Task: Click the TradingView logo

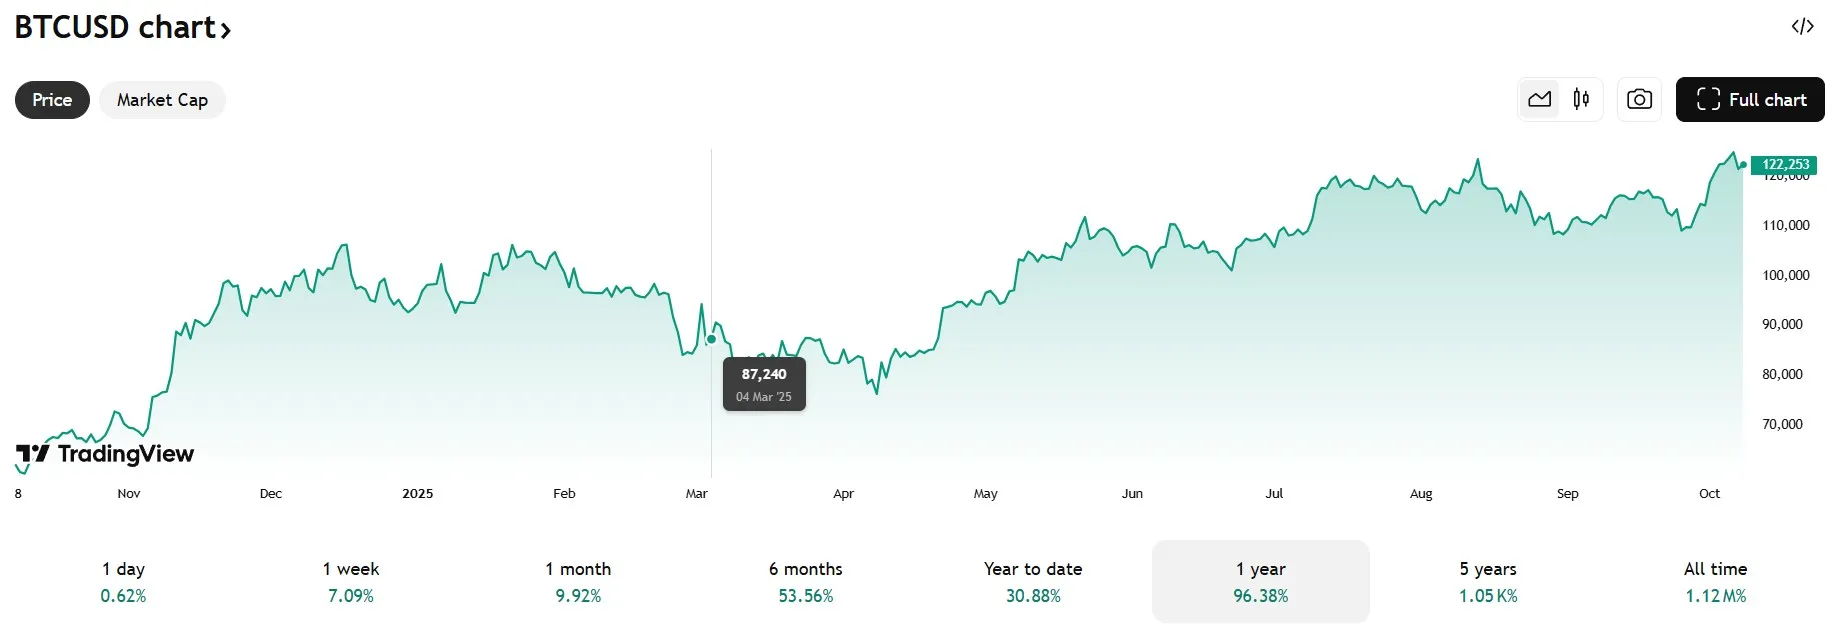Action: pyautogui.click(x=103, y=453)
